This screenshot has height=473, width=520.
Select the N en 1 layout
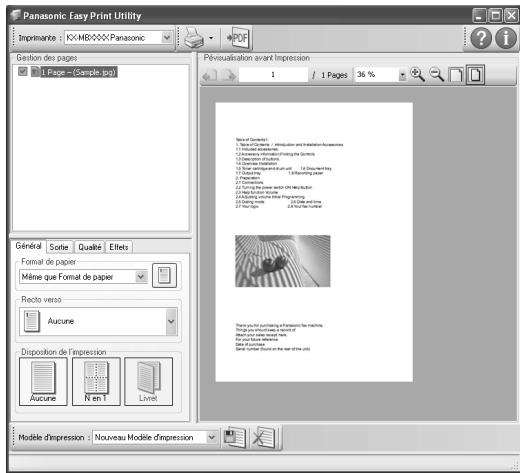point(96,382)
